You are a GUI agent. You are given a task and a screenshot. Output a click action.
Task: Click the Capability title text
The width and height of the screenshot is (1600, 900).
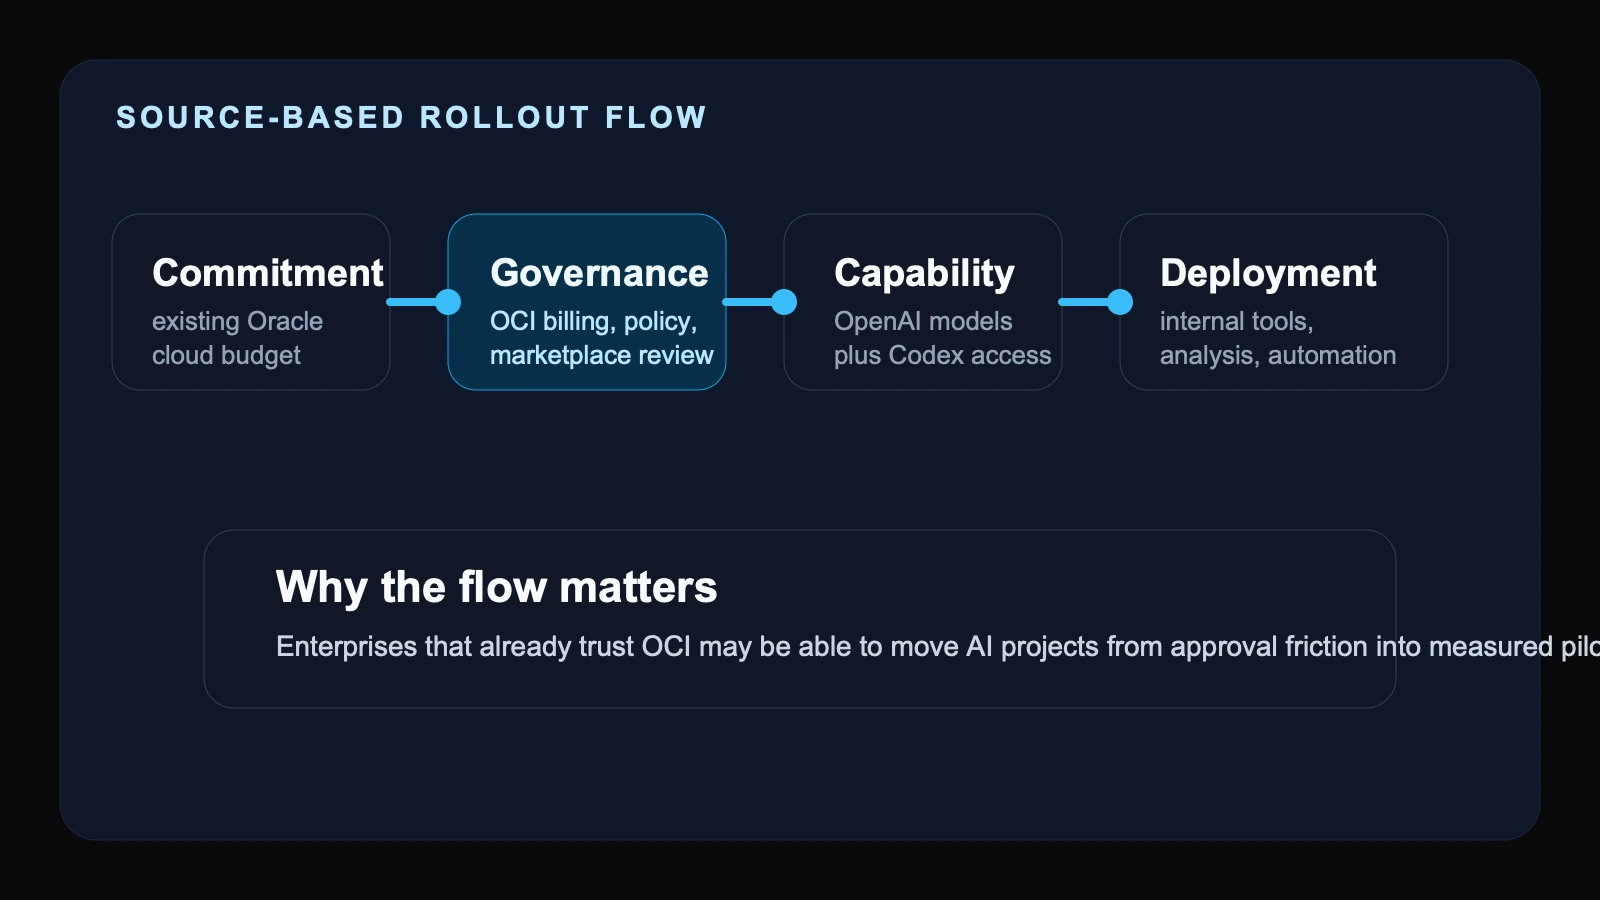924,273
